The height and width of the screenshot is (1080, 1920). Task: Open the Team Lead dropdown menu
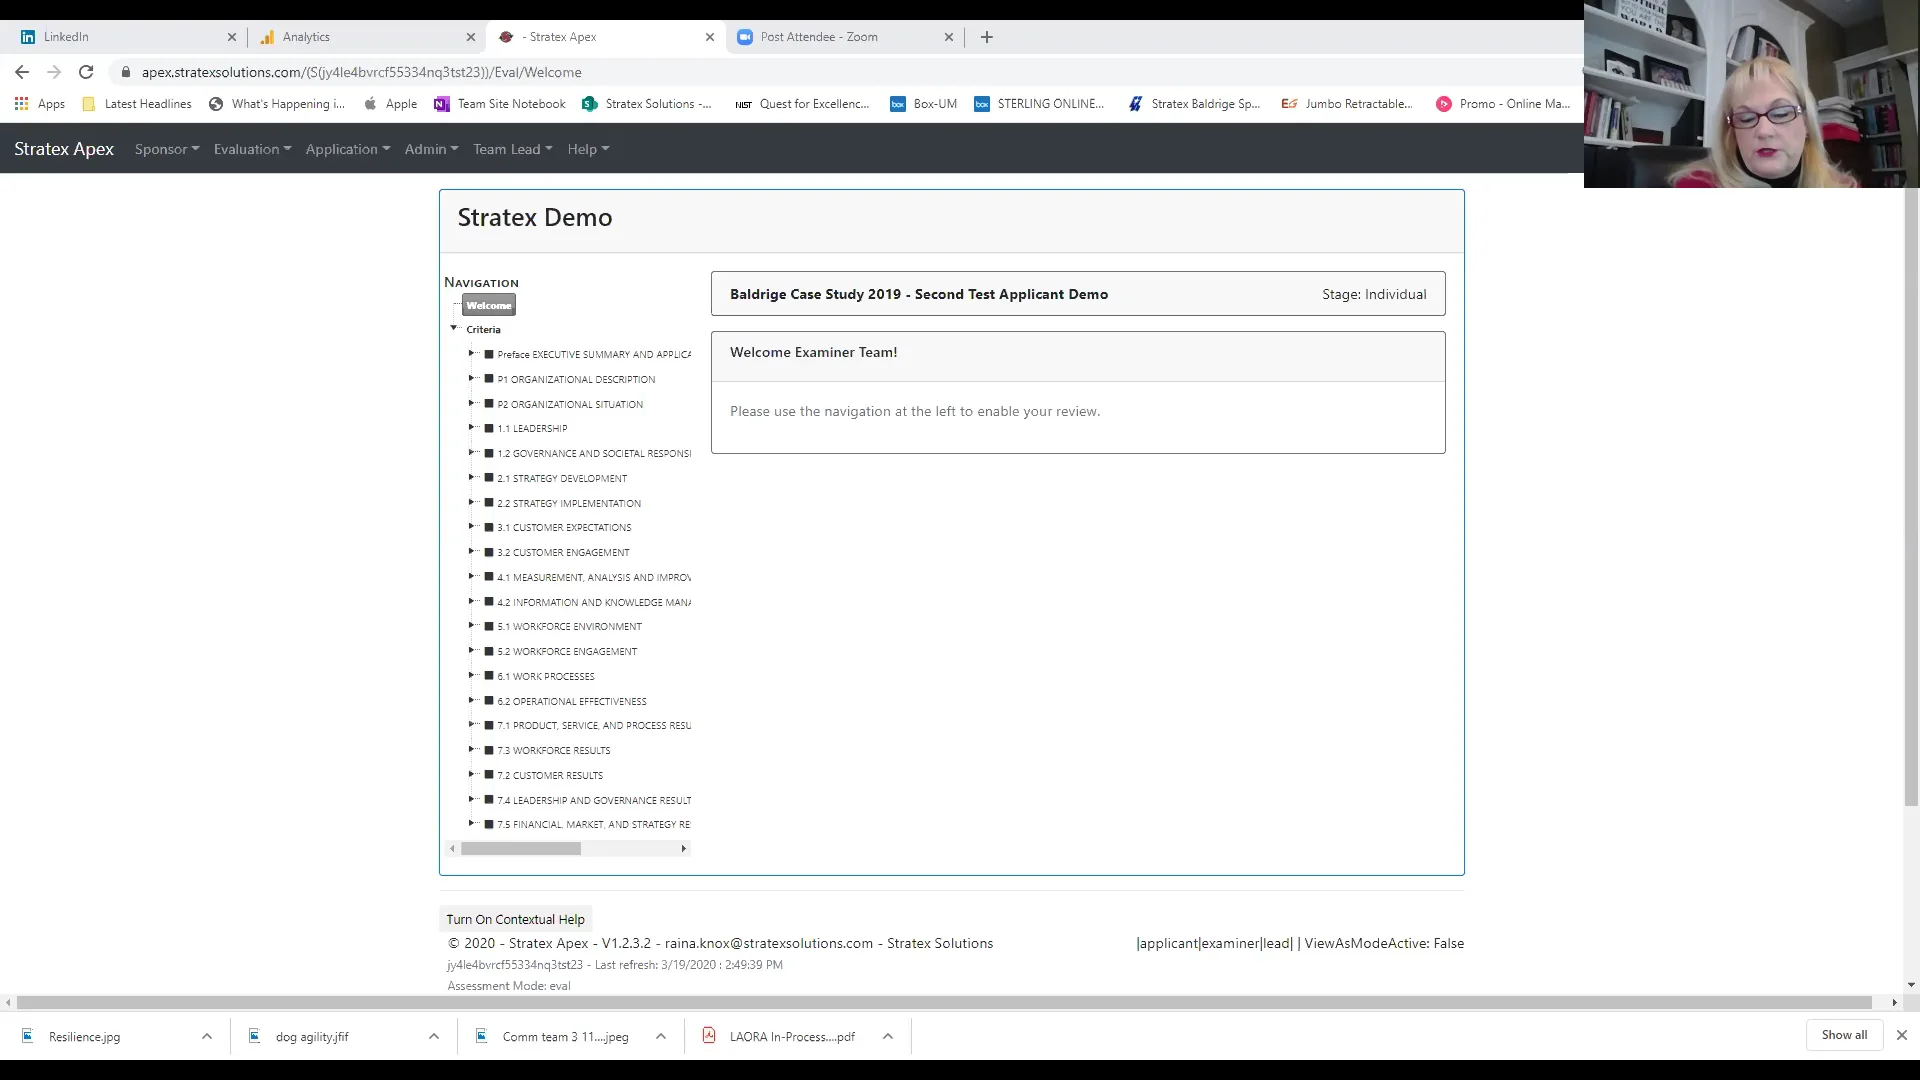tap(513, 149)
